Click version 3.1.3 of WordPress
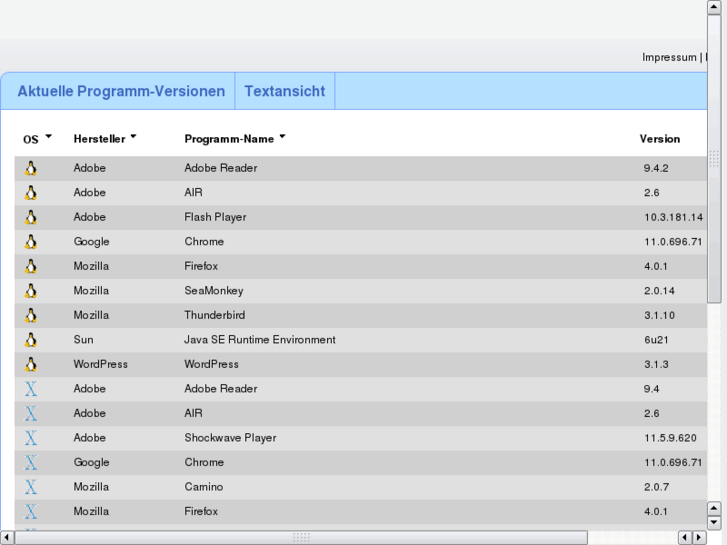Viewport: 727px width, 545px height. click(x=656, y=365)
